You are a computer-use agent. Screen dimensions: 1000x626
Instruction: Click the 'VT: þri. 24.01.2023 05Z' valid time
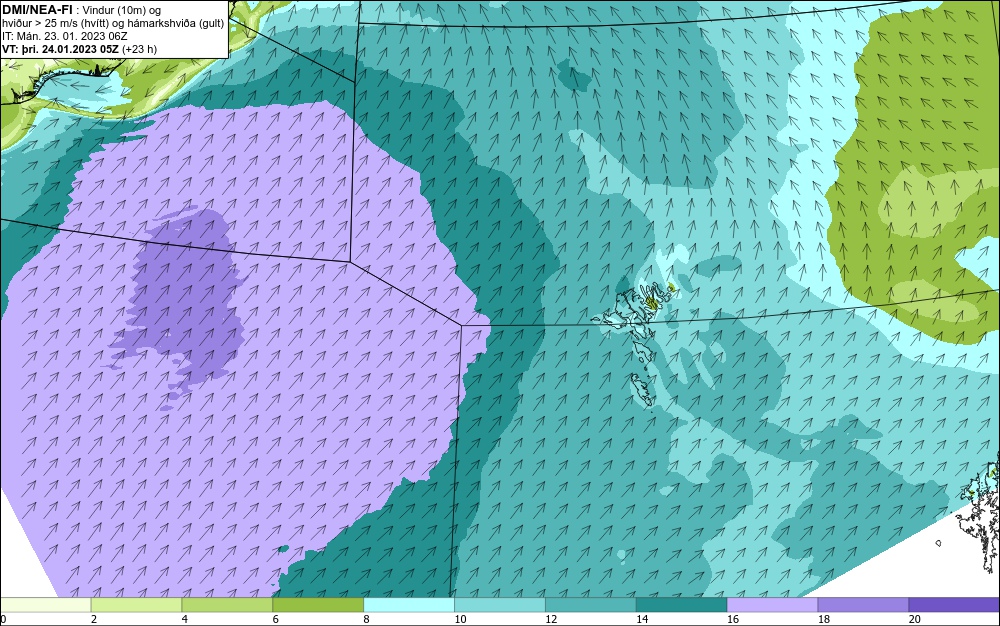[61, 49]
